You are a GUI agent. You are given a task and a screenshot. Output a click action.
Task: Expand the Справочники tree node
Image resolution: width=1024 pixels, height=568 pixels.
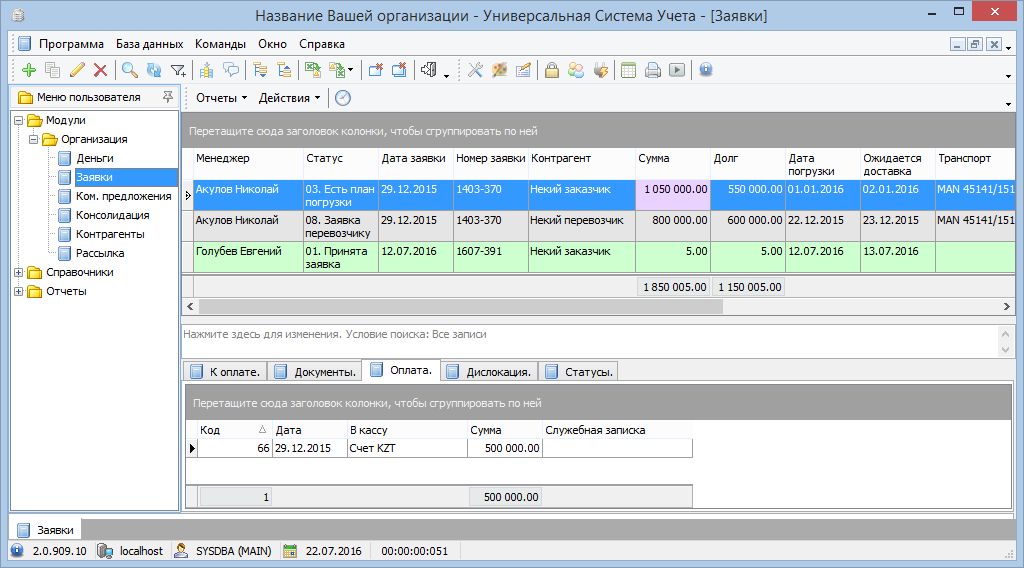19,272
